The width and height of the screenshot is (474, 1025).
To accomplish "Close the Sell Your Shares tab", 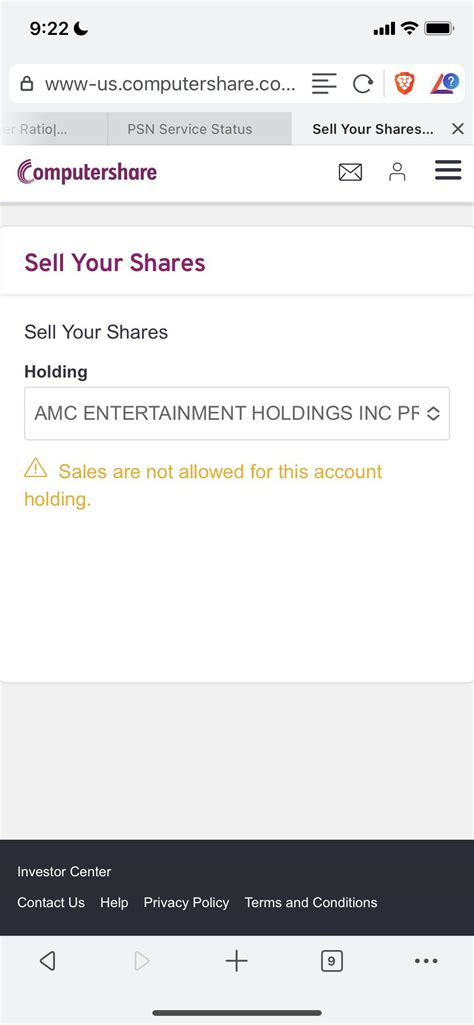I will click(x=458, y=129).
